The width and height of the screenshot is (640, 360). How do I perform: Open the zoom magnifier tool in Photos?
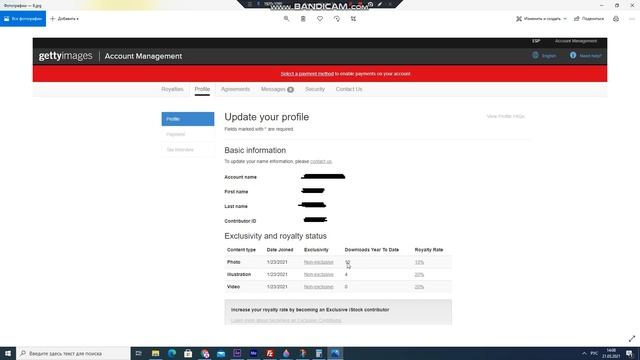pos(287,19)
